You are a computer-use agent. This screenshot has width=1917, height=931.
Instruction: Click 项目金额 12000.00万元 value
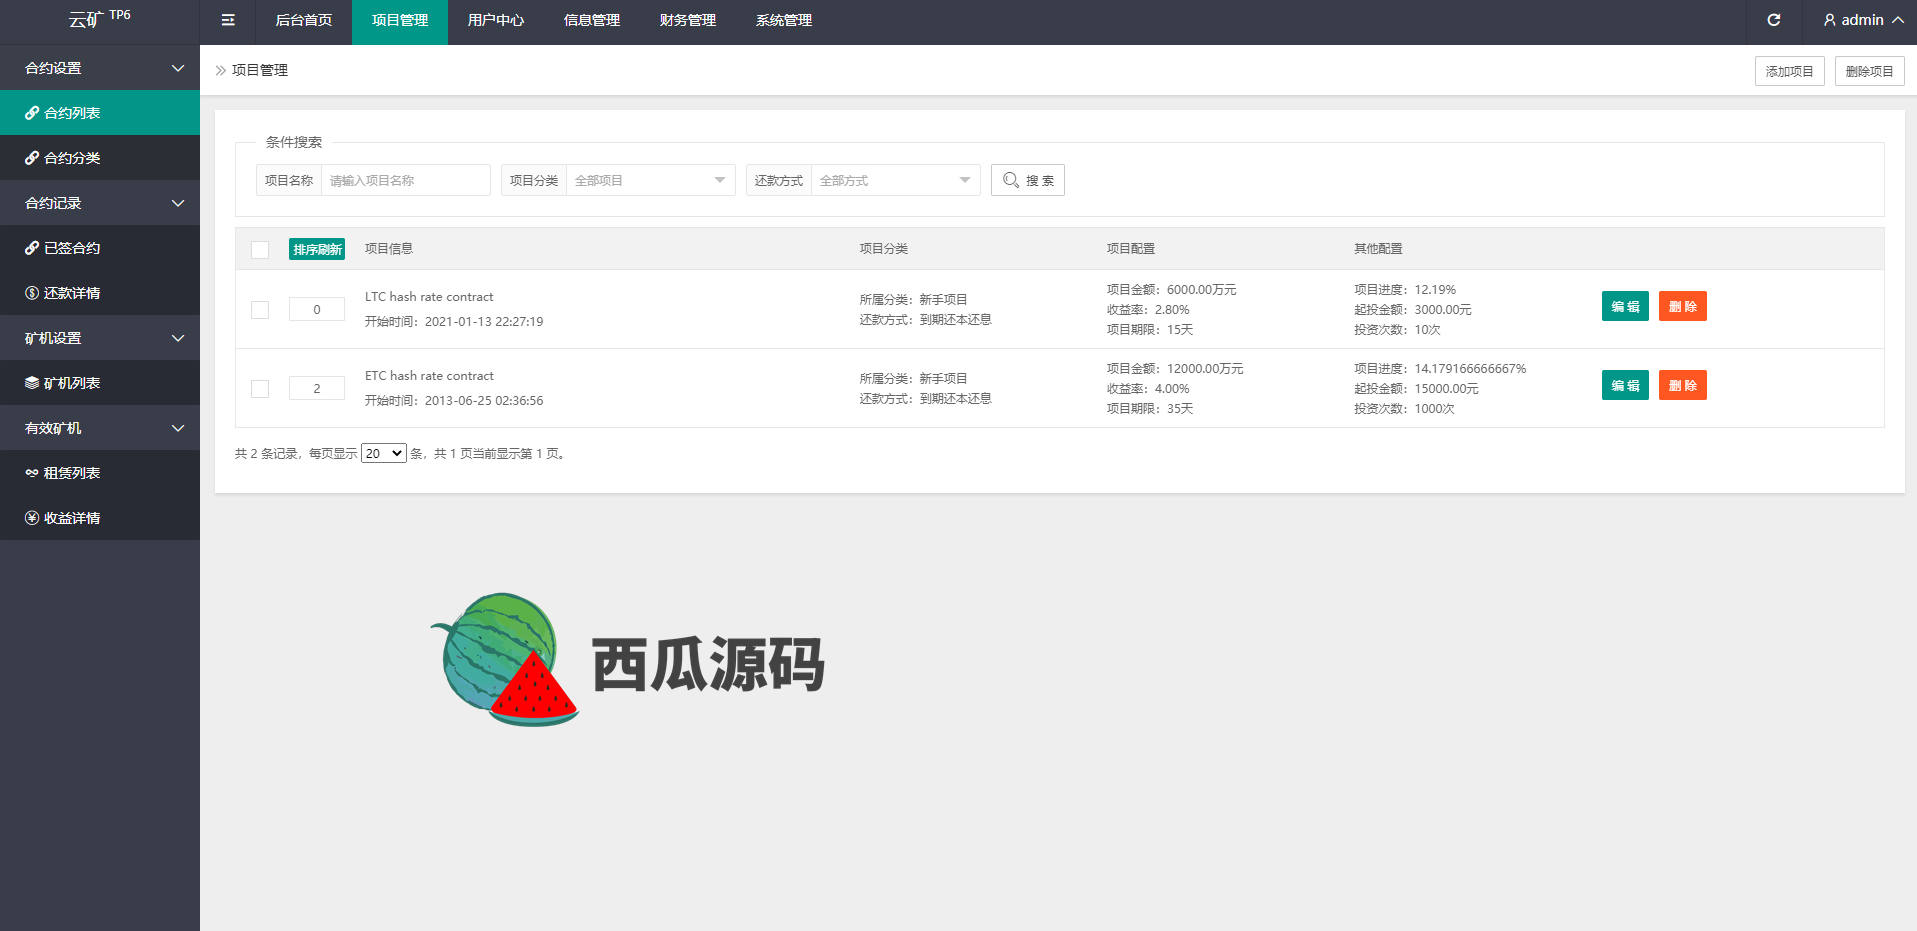click(x=1205, y=369)
